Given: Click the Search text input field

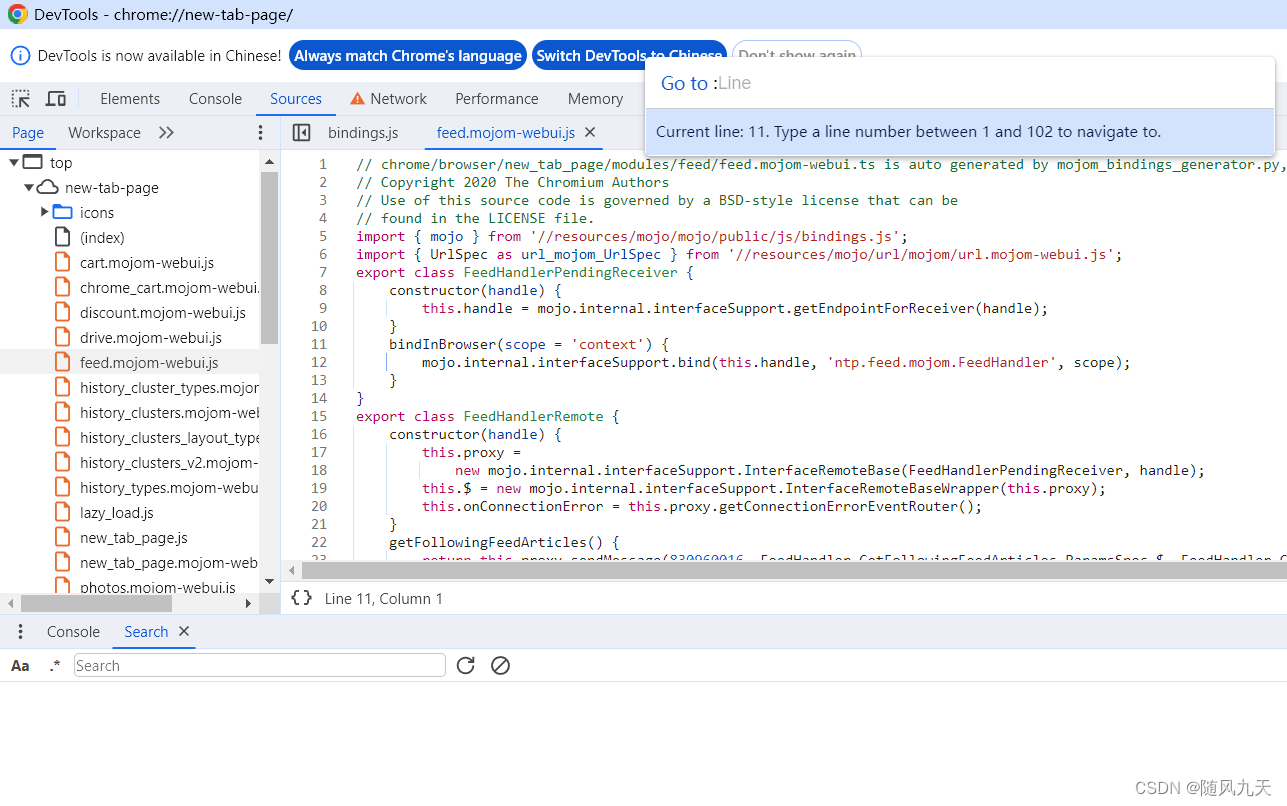Looking at the screenshot, I should pos(260,666).
